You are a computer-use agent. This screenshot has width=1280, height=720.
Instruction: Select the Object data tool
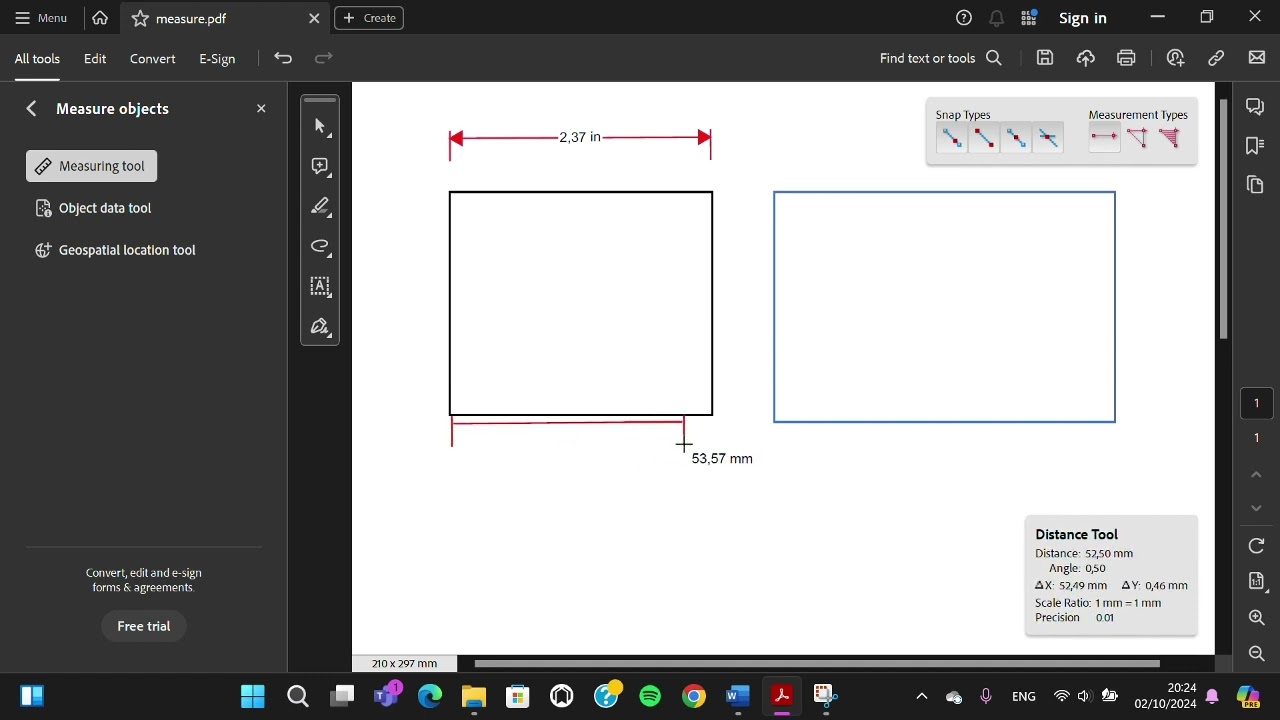click(93, 208)
